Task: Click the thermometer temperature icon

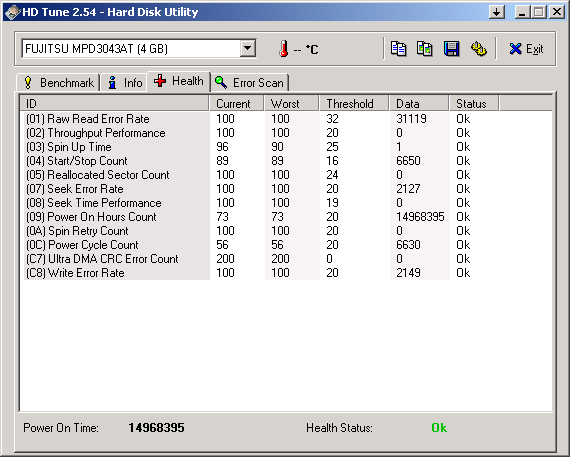Action: tap(284, 49)
